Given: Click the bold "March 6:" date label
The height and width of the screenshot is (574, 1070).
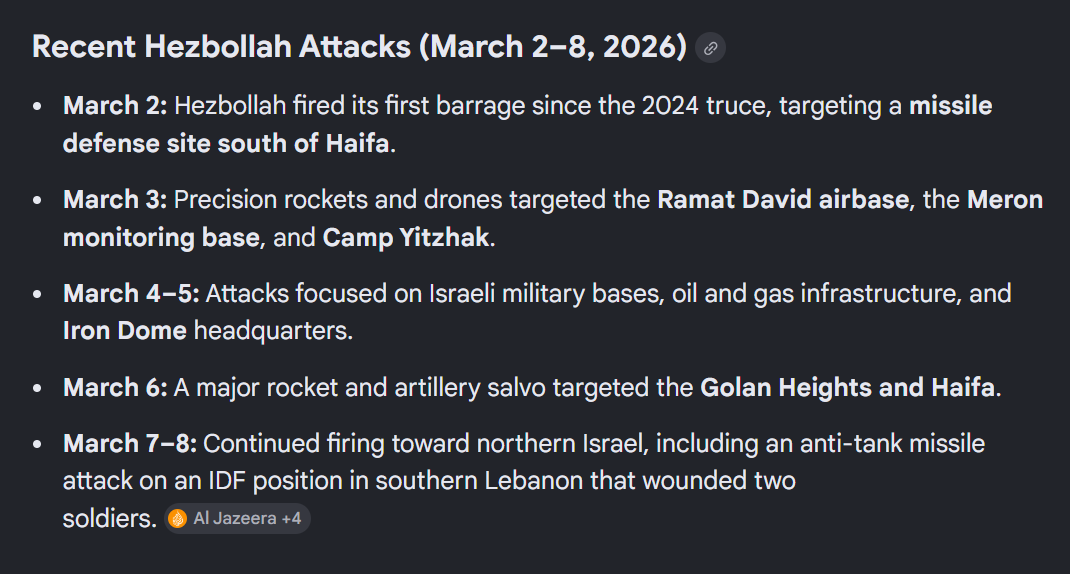Looking at the screenshot, I should [x=115, y=387].
